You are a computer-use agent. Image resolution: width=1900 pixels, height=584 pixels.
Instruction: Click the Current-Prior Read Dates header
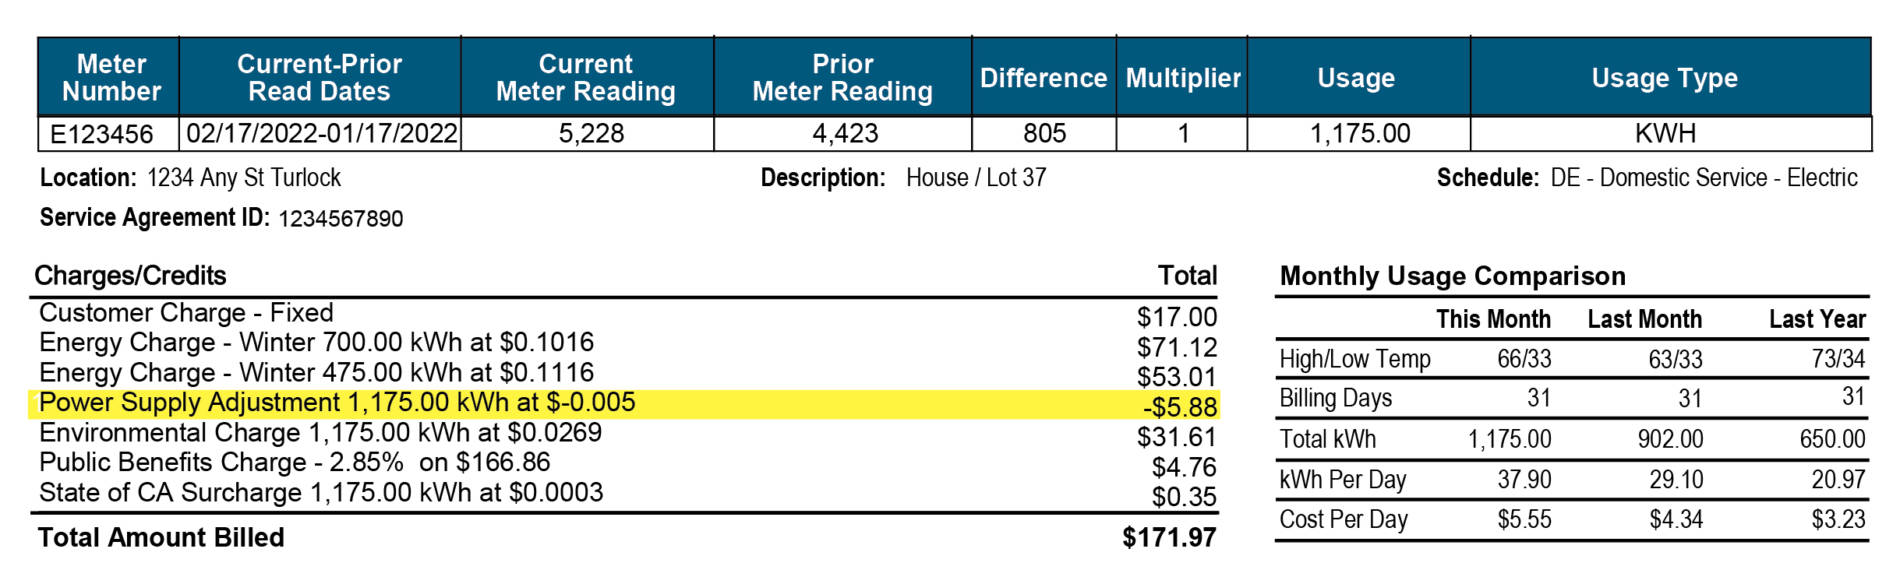tap(319, 78)
